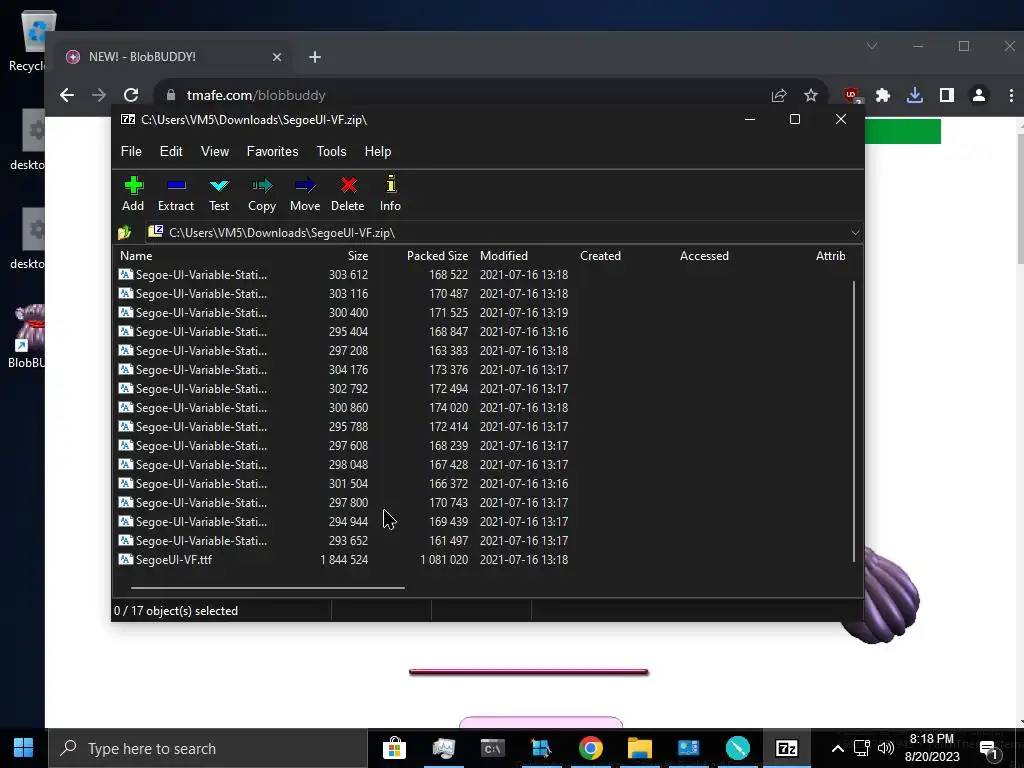1024x768 pixels.
Task: Open the Help menu
Action: 377,152
